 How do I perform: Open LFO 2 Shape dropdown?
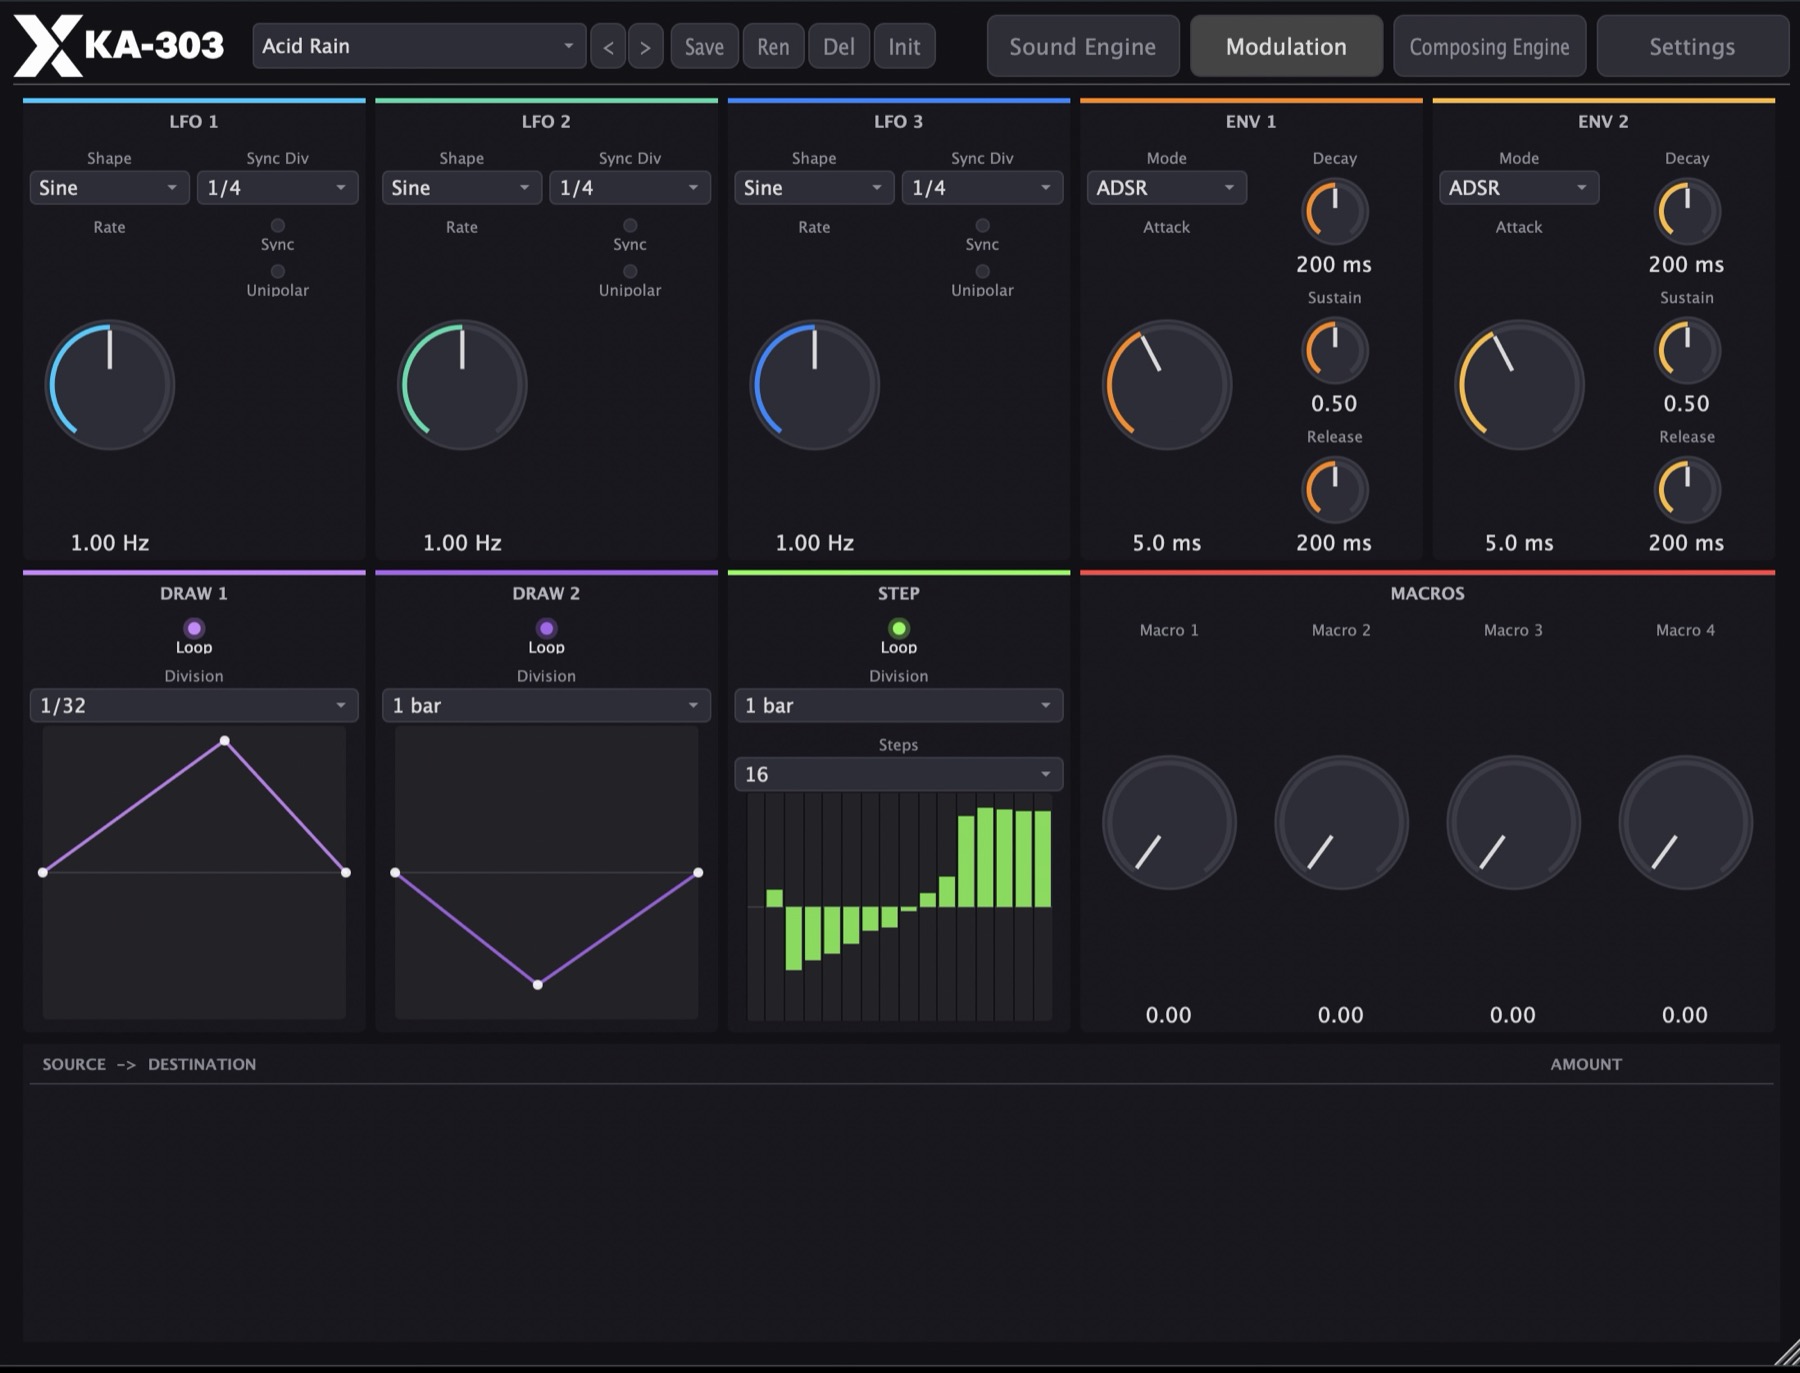pyautogui.click(x=461, y=187)
